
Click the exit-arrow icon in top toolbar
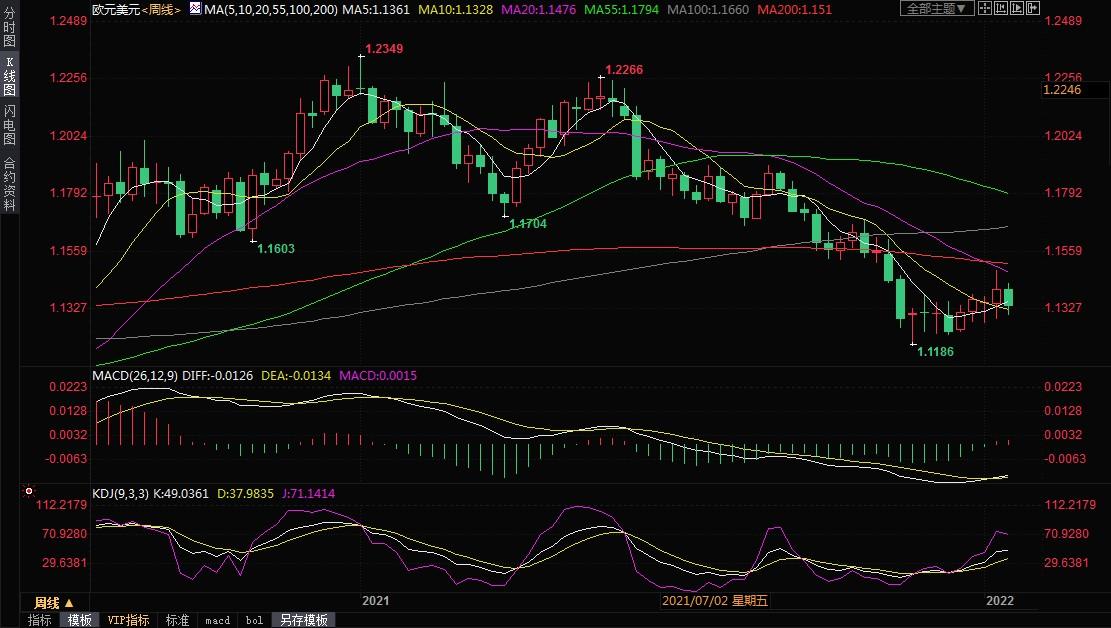[1033, 8]
